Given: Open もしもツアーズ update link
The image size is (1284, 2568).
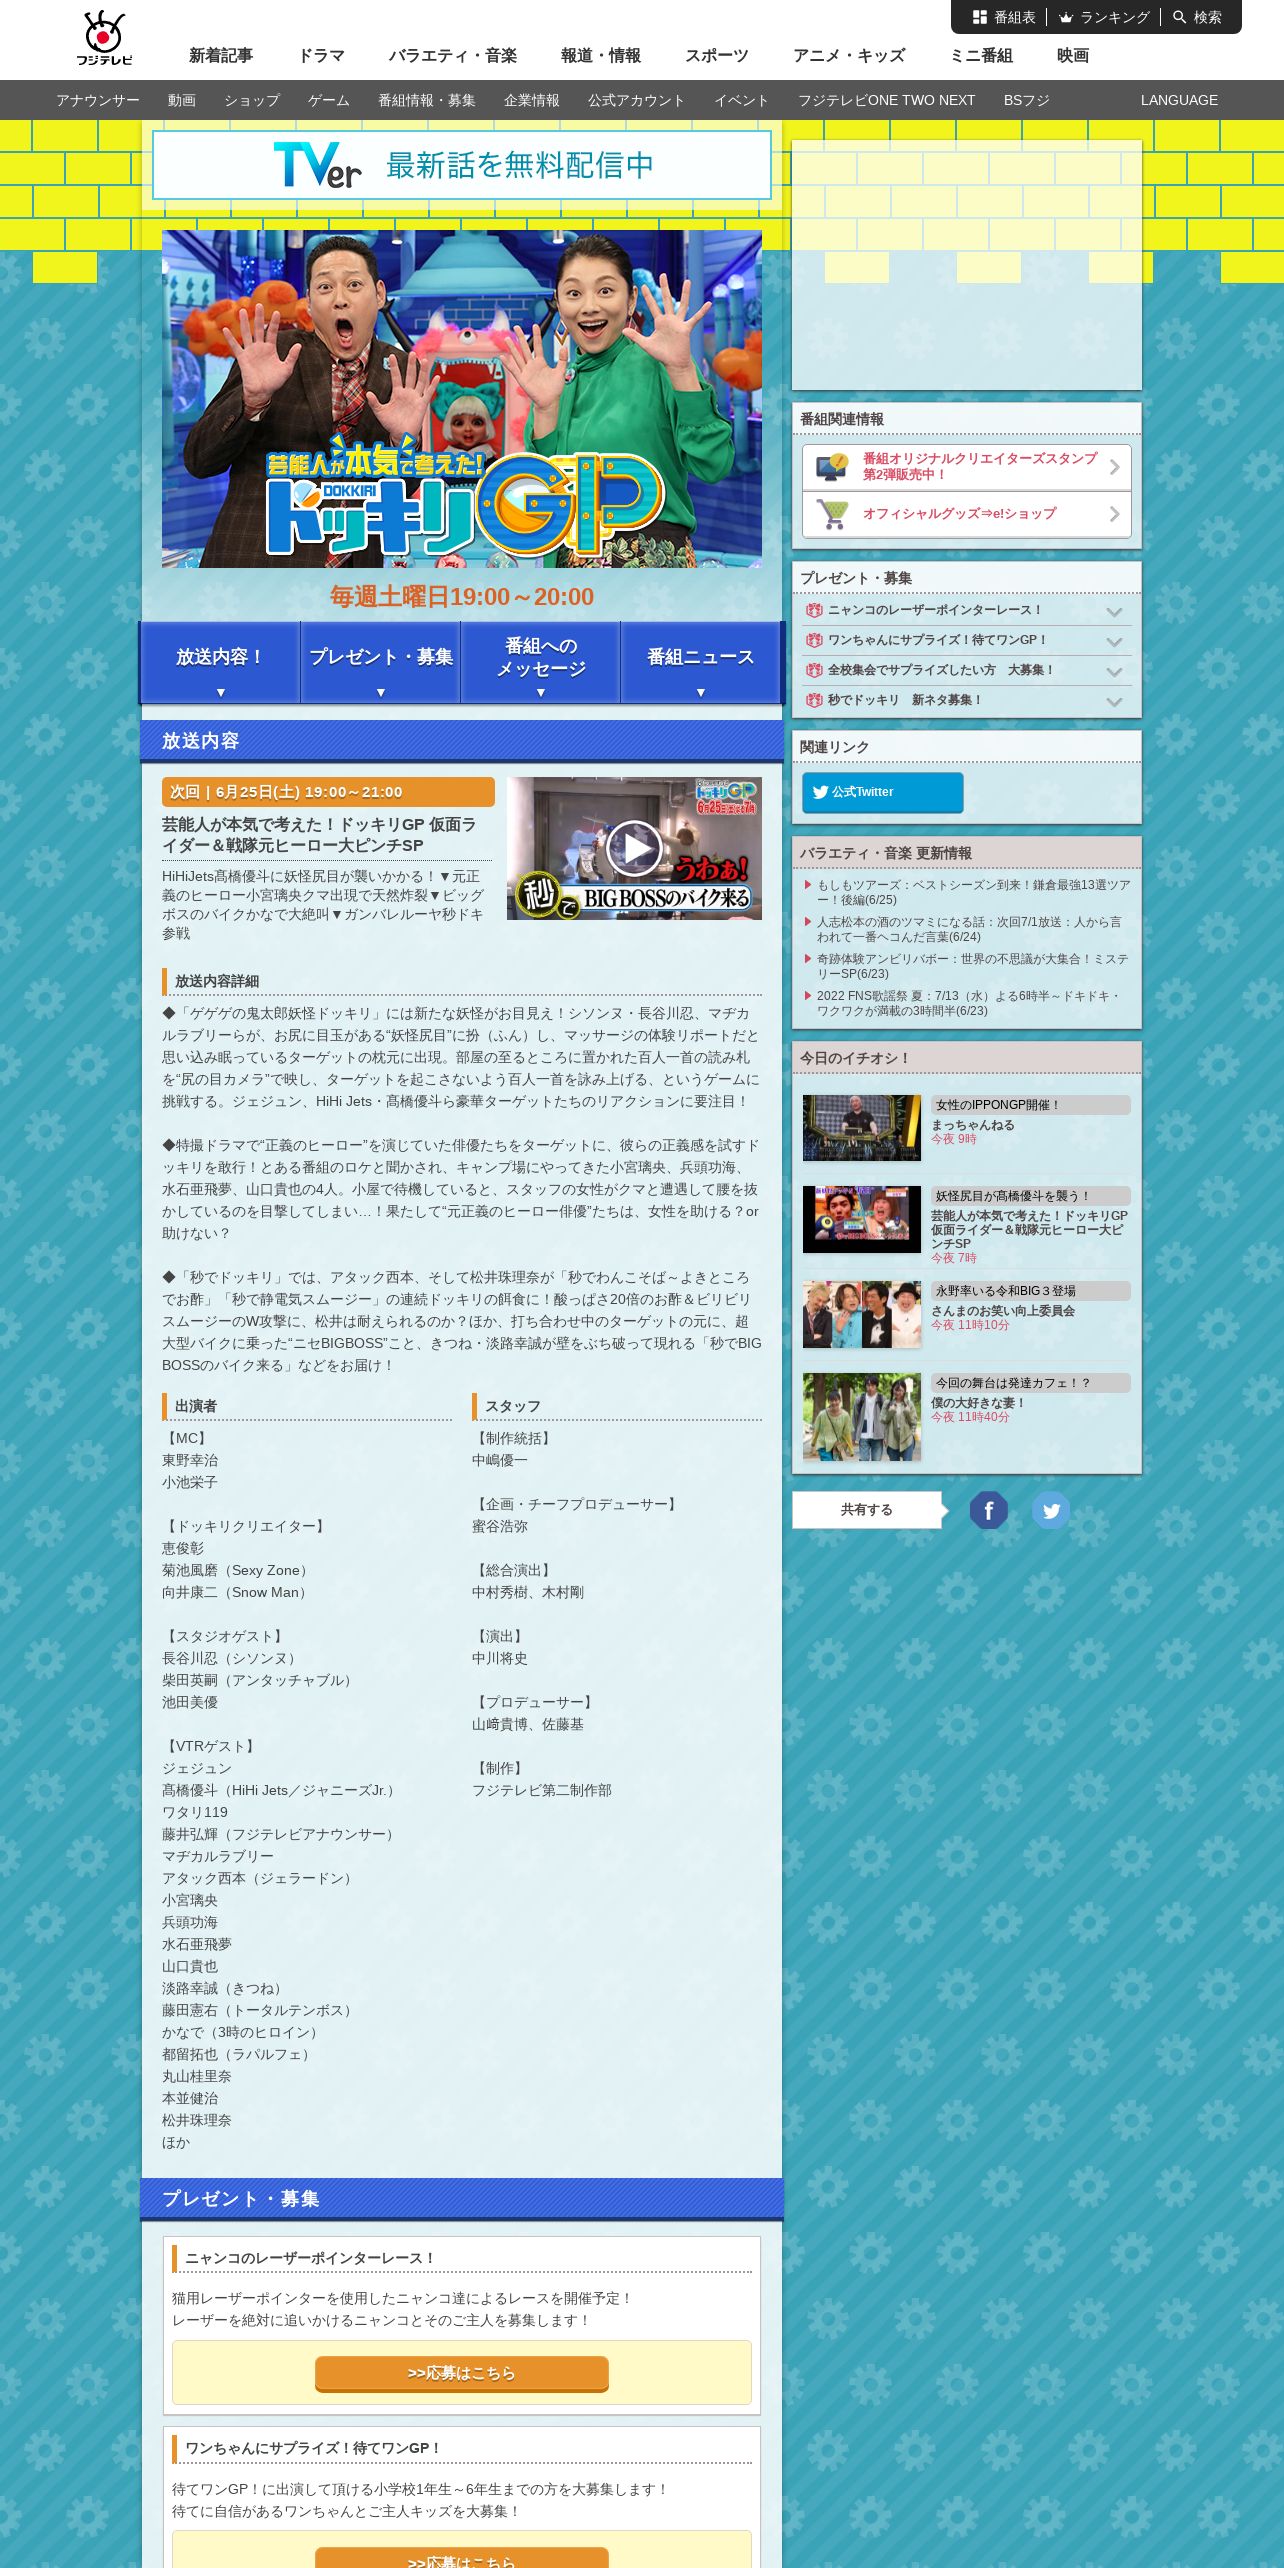Looking at the screenshot, I should tap(973, 892).
